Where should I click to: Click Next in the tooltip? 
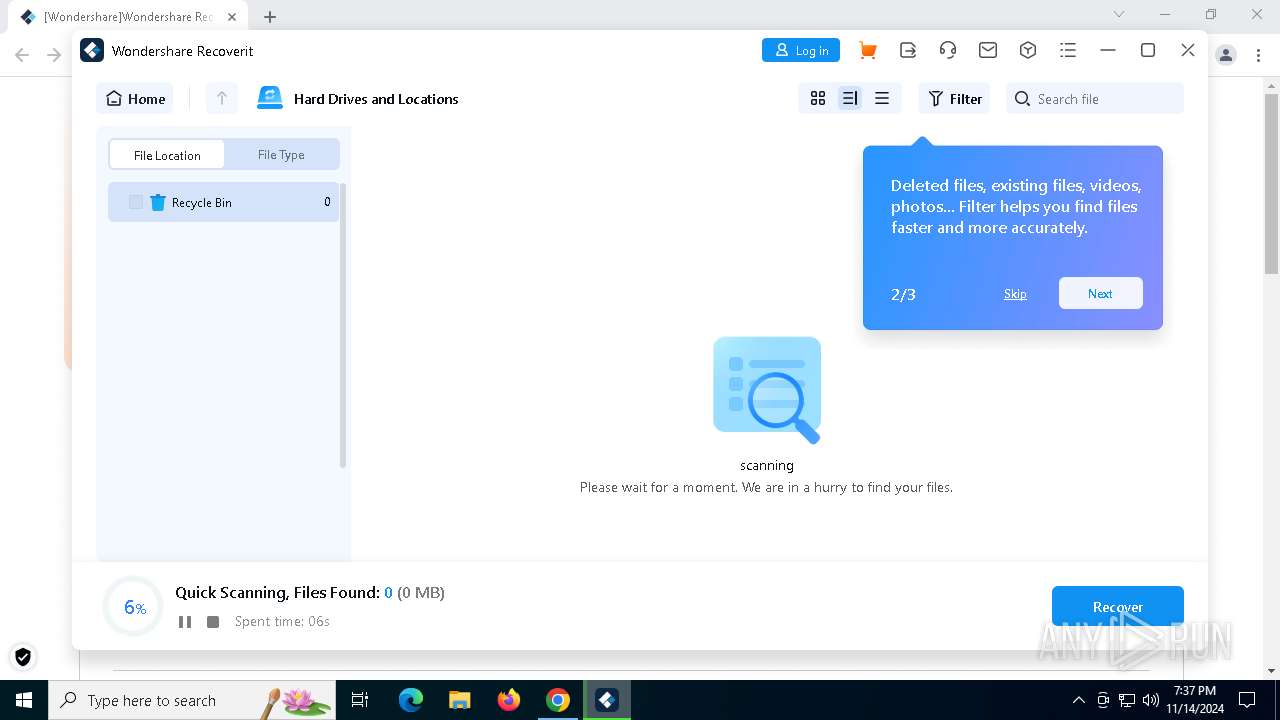pyautogui.click(x=1100, y=293)
